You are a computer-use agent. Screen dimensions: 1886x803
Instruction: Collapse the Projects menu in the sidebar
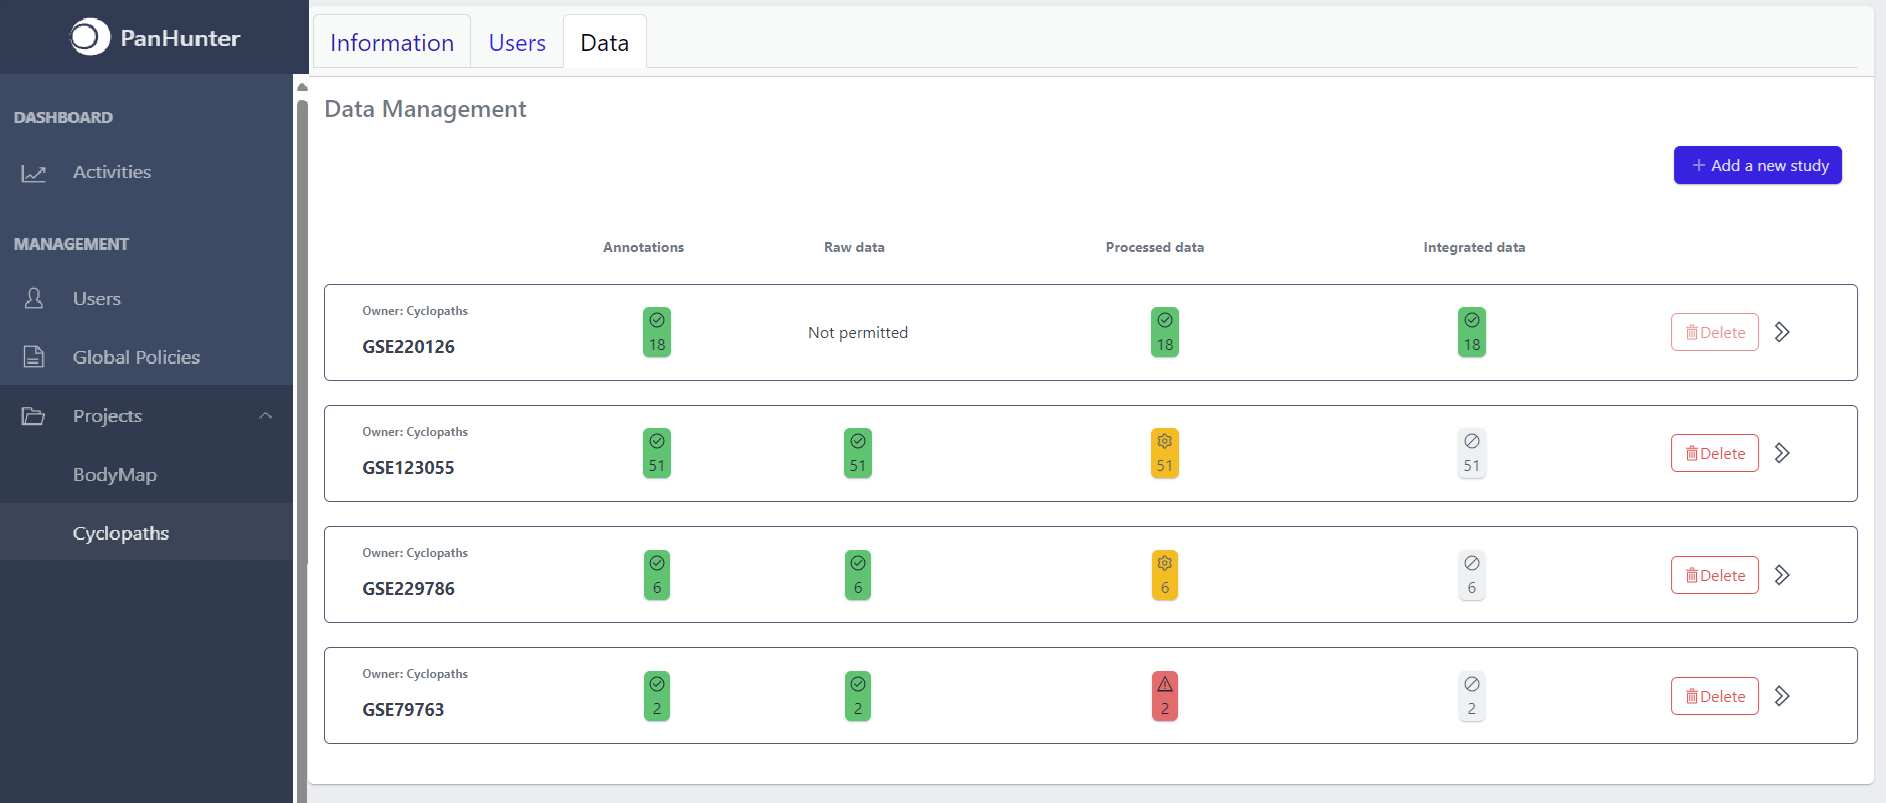click(265, 416)
